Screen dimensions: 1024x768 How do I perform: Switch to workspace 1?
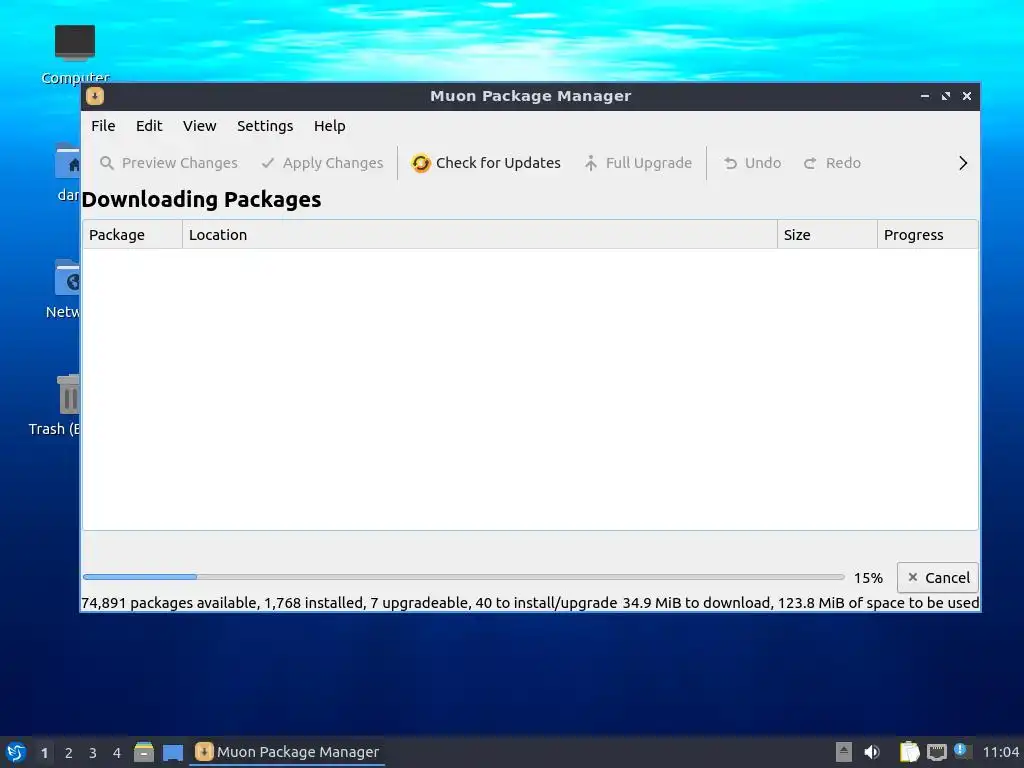tap(44, 753)
